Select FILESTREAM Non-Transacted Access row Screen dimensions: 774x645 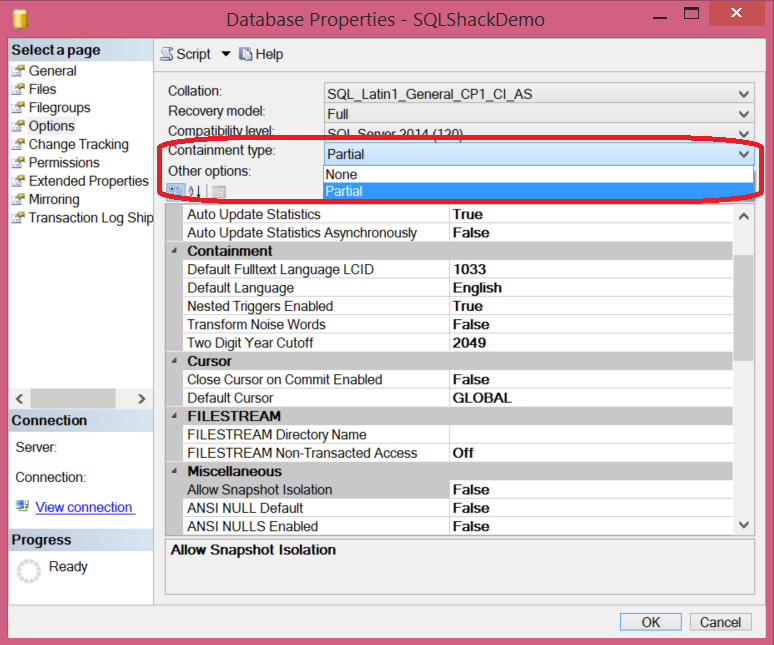pyautogui.click(x=458, y=453)
